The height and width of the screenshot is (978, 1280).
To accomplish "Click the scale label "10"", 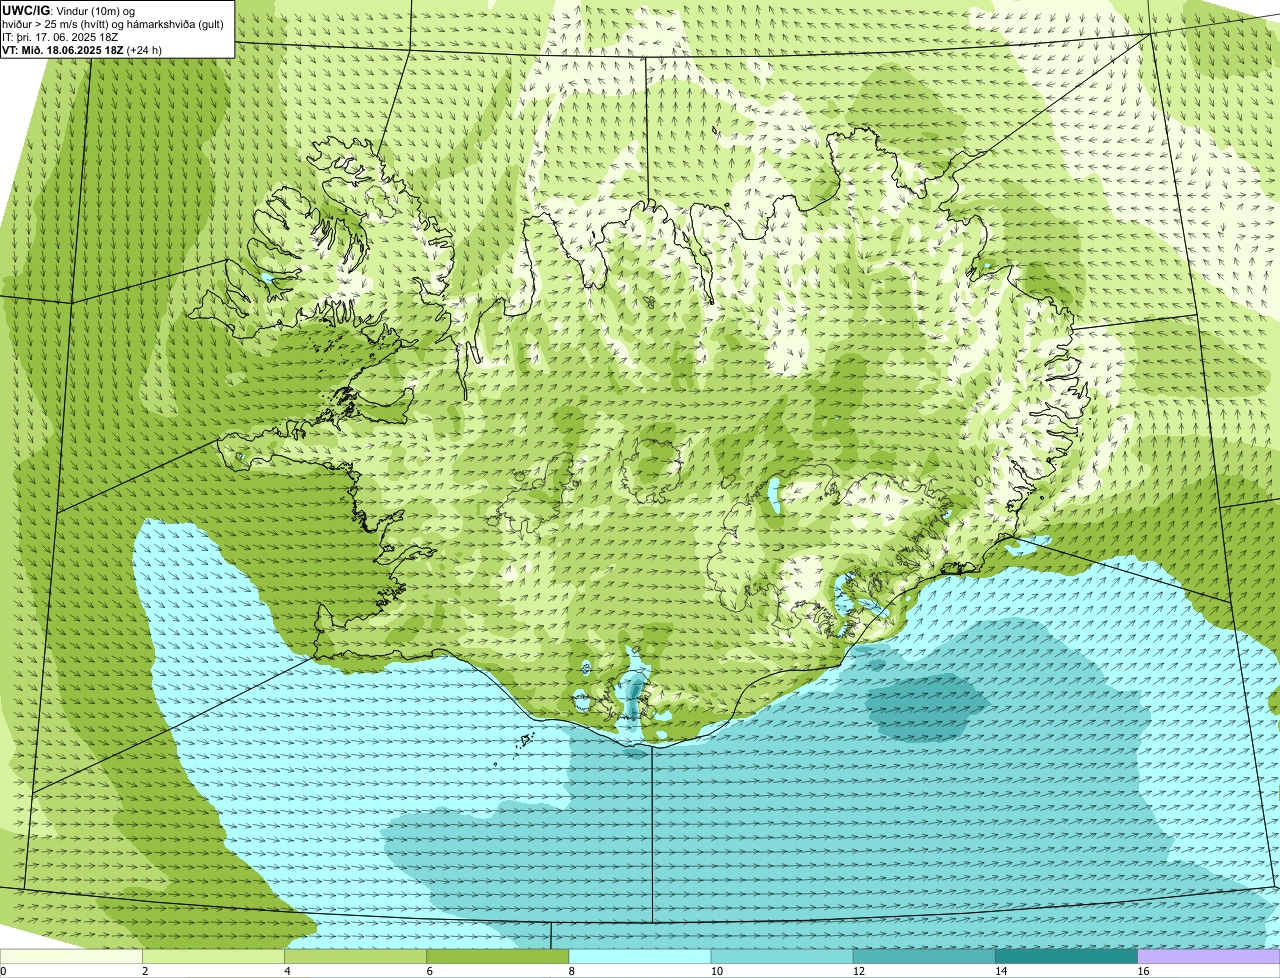I will point(716,971).
